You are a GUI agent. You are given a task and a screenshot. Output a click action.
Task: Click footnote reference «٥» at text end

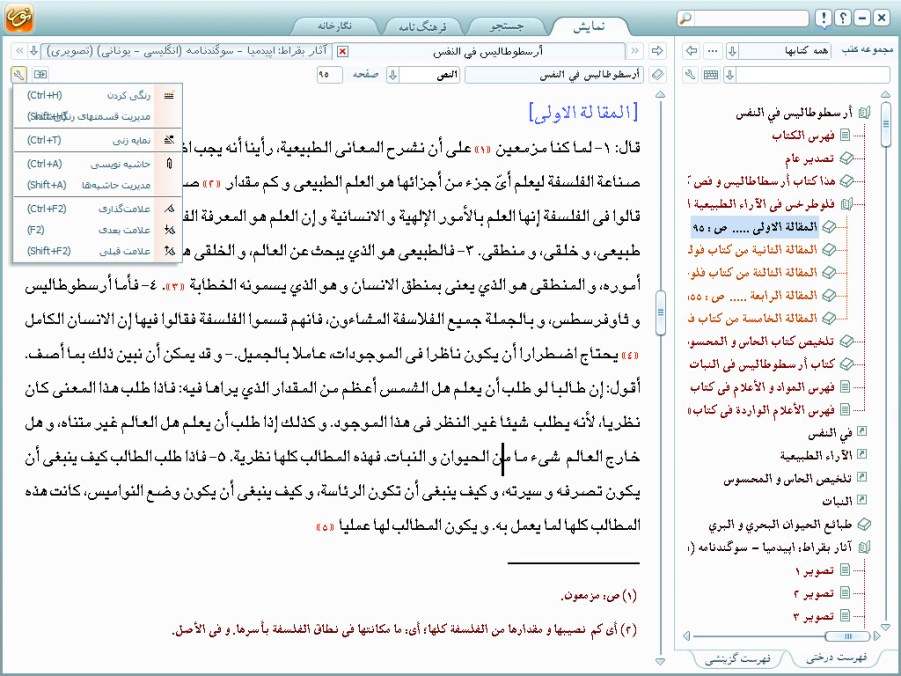pyautogui.click(x=325, y=527)
